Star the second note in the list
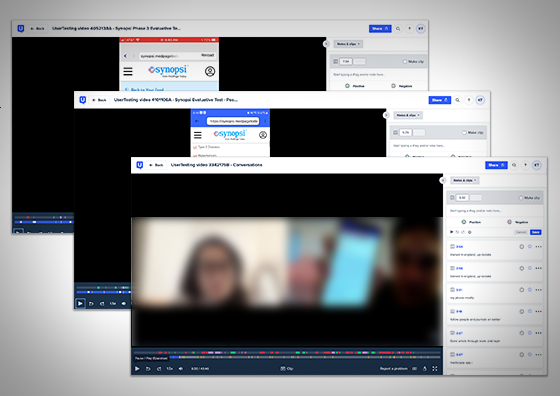The height and width of the screenshot is (396, 560). [x=530, y=268]
